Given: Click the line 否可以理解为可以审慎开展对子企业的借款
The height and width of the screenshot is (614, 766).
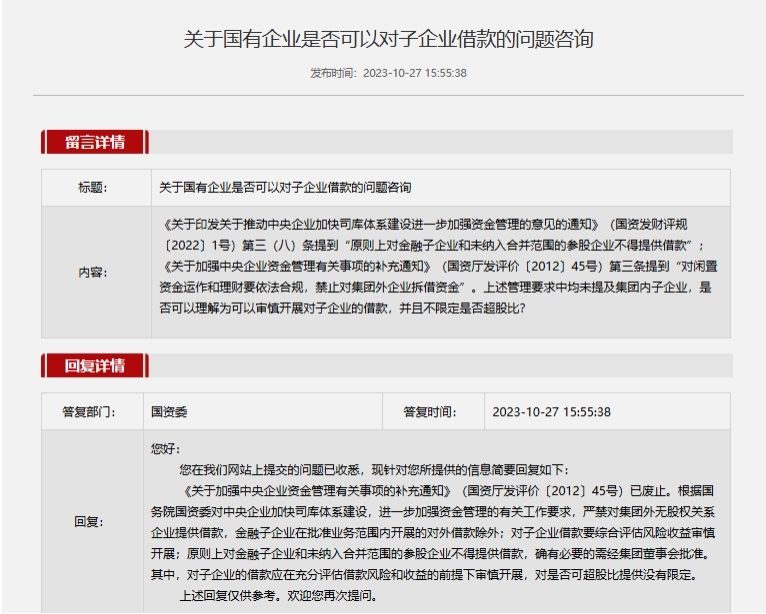Looking at the screenshot, I should tap(342, 308).
